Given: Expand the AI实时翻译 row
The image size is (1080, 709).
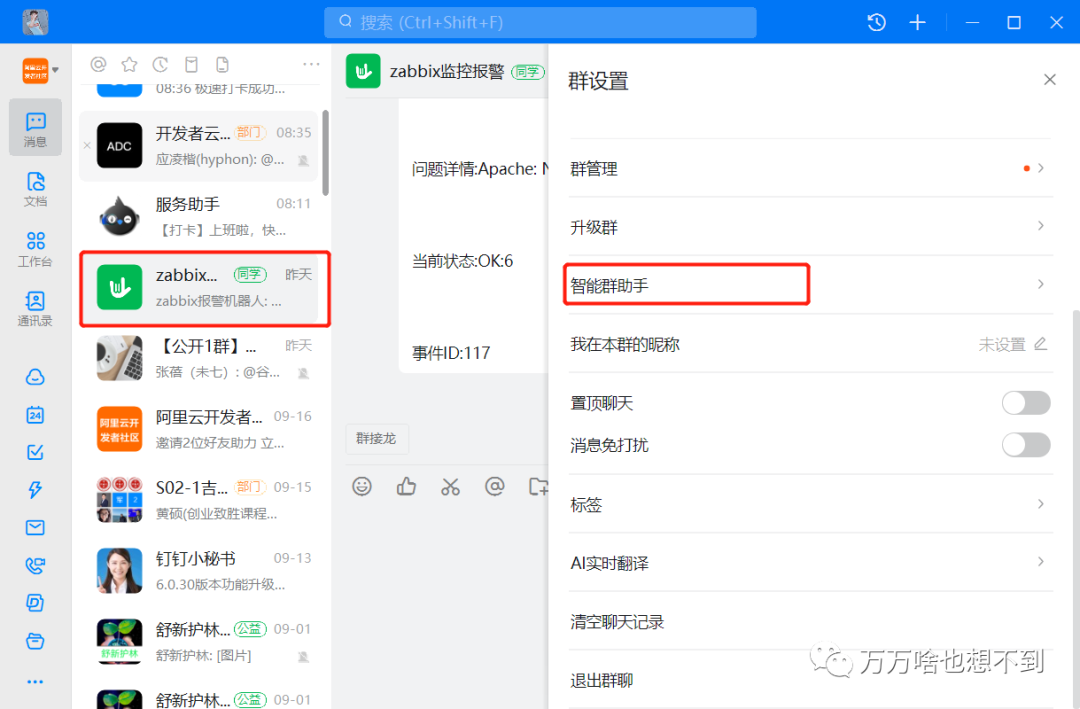Looking at the screenshot, I should (811, 563).
